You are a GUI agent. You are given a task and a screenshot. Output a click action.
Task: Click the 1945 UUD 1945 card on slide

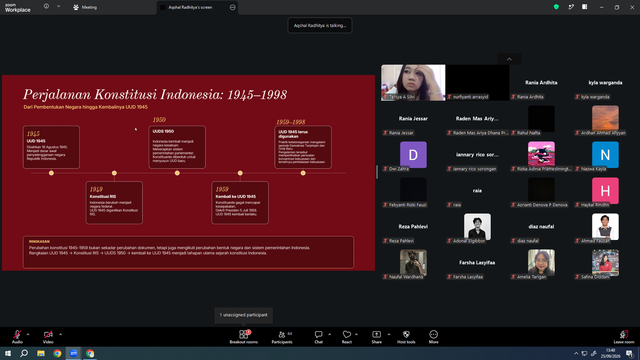51,147
